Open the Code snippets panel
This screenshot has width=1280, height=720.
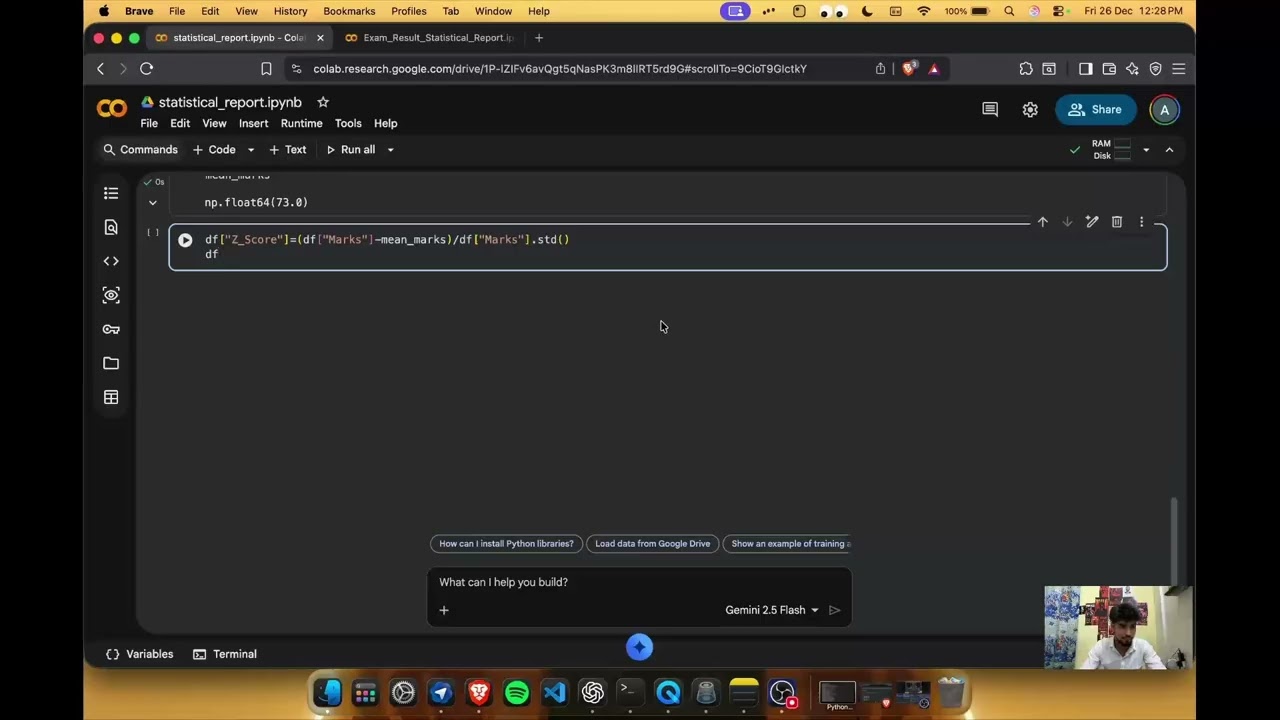(x=111, y=261)
